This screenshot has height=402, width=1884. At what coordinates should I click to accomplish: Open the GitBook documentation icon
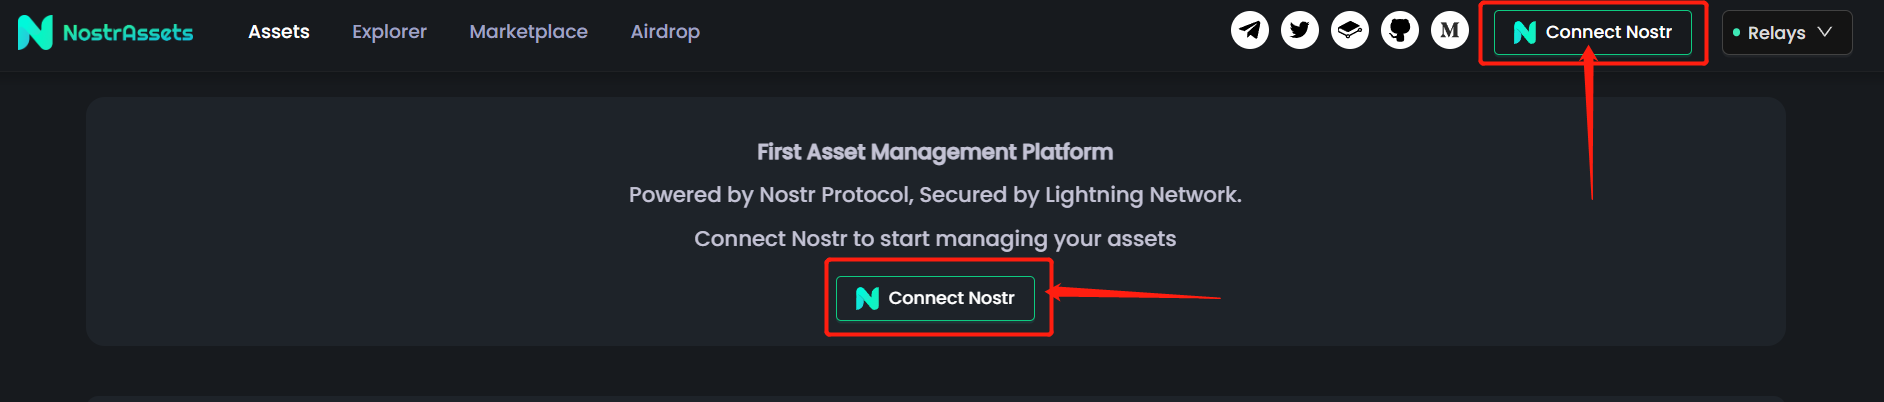[x=1349, y=30]
